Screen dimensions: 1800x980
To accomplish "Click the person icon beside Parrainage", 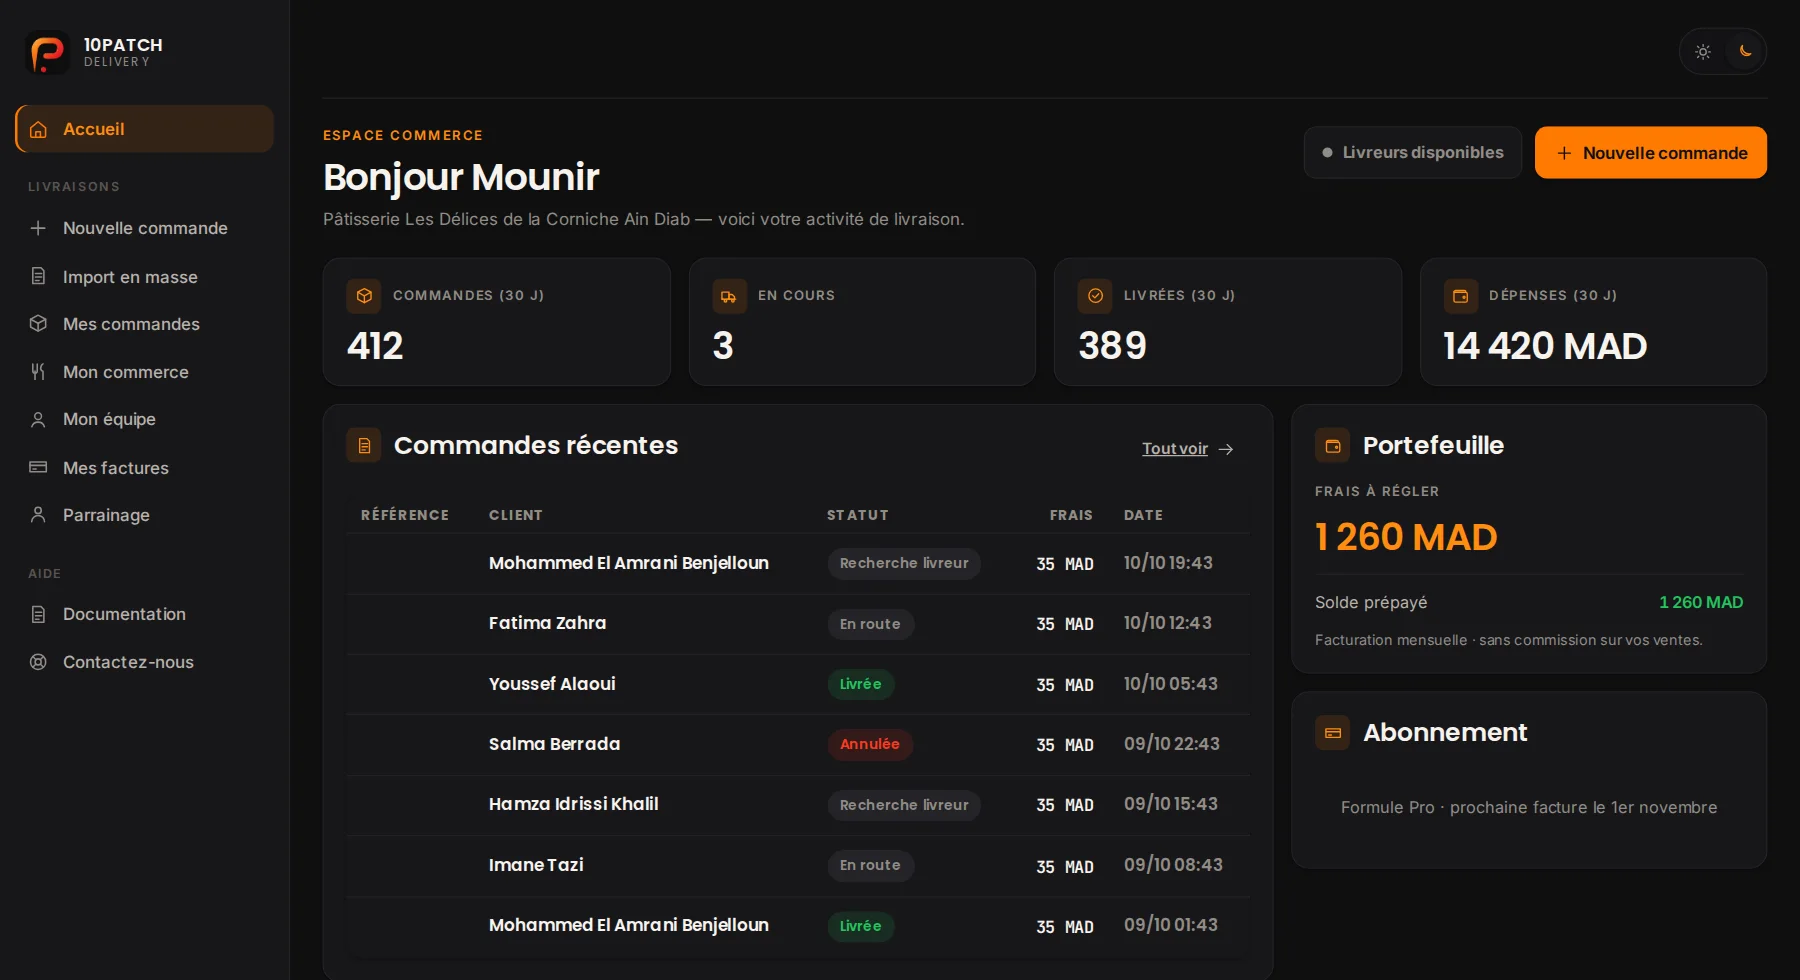I will click(x=38, y=514).
